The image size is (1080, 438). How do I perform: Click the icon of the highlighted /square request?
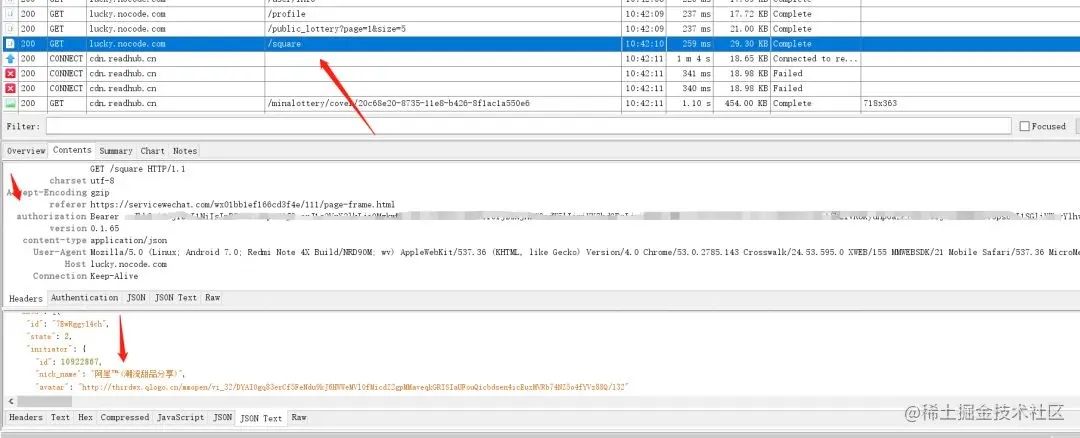click(x=10, y=43)
